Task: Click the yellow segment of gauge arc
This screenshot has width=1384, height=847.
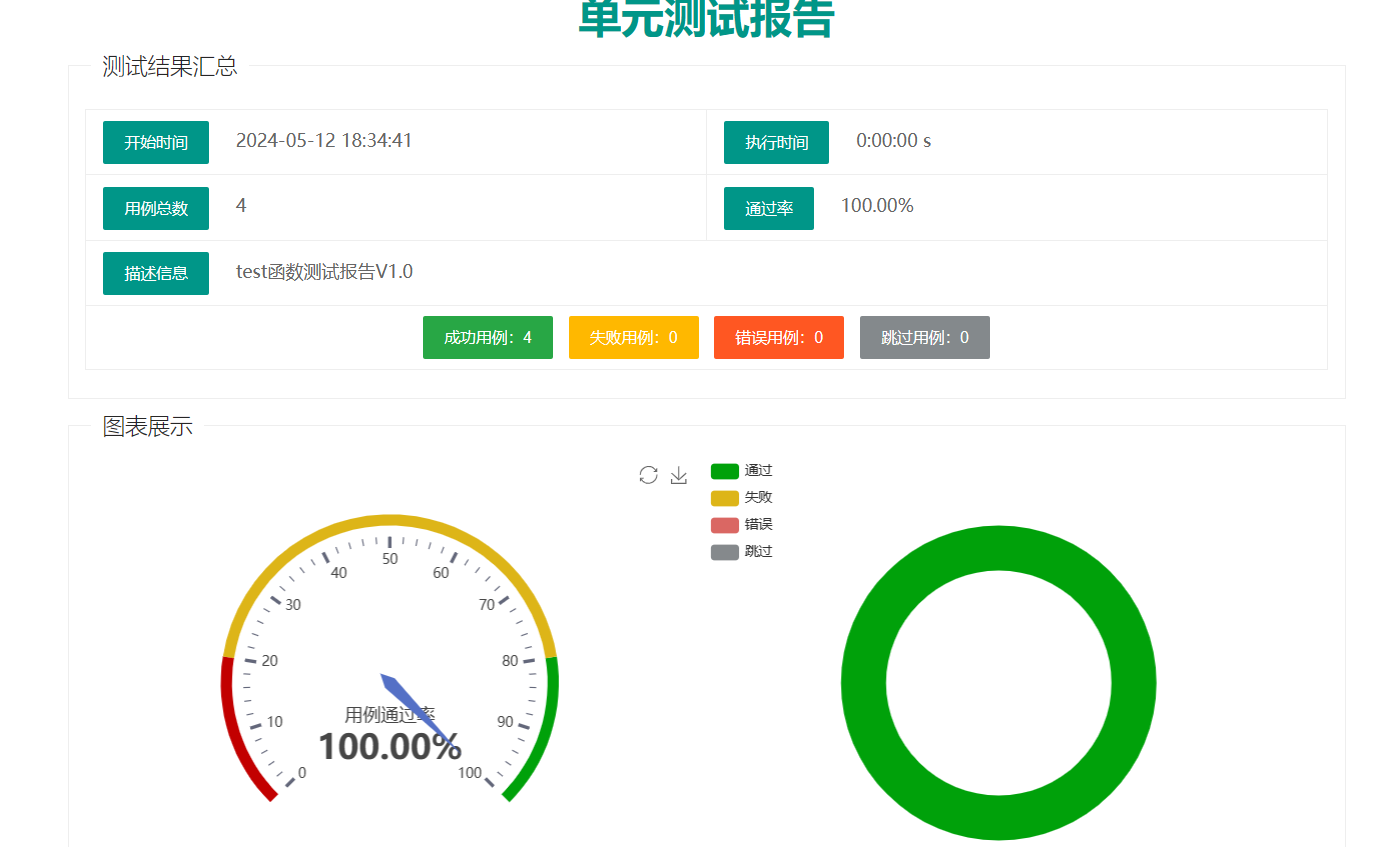Action: 390,520
